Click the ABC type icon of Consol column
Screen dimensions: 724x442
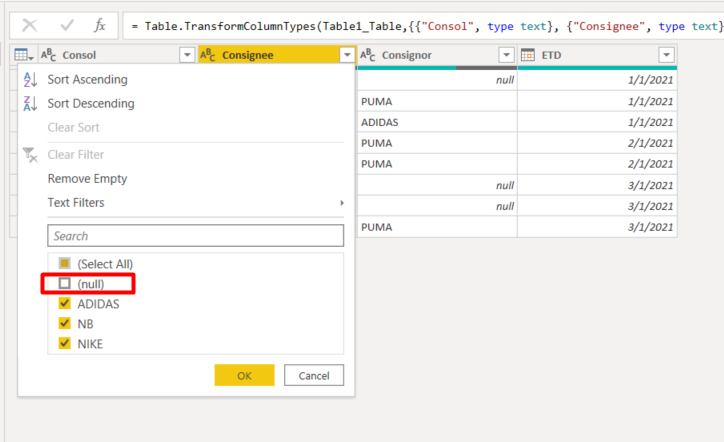(x=48, y=55)
